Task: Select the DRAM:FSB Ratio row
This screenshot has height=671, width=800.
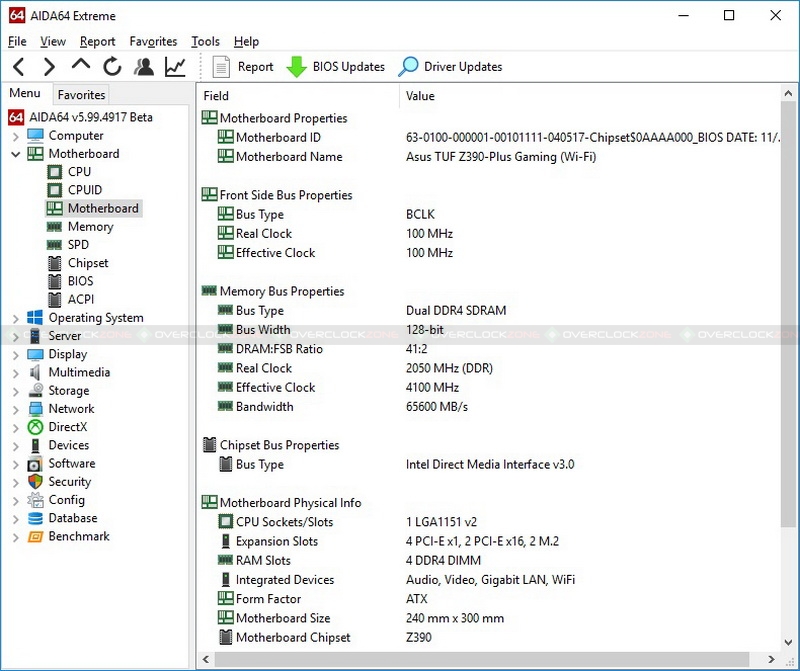Action: [x=489, y=349]
